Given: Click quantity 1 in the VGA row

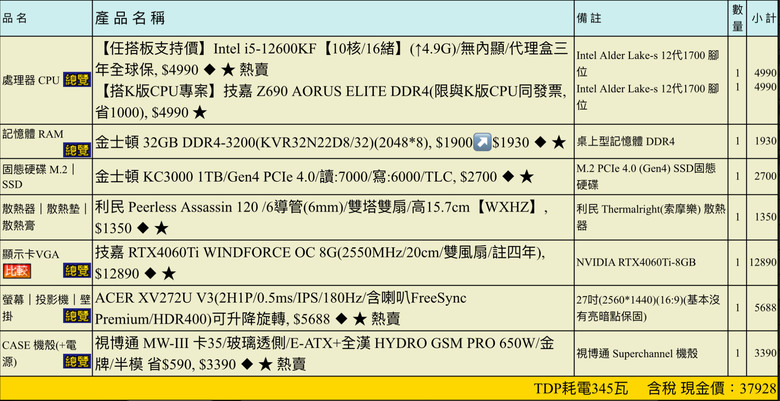Looking at the screenshot, I should coord(738,262).
